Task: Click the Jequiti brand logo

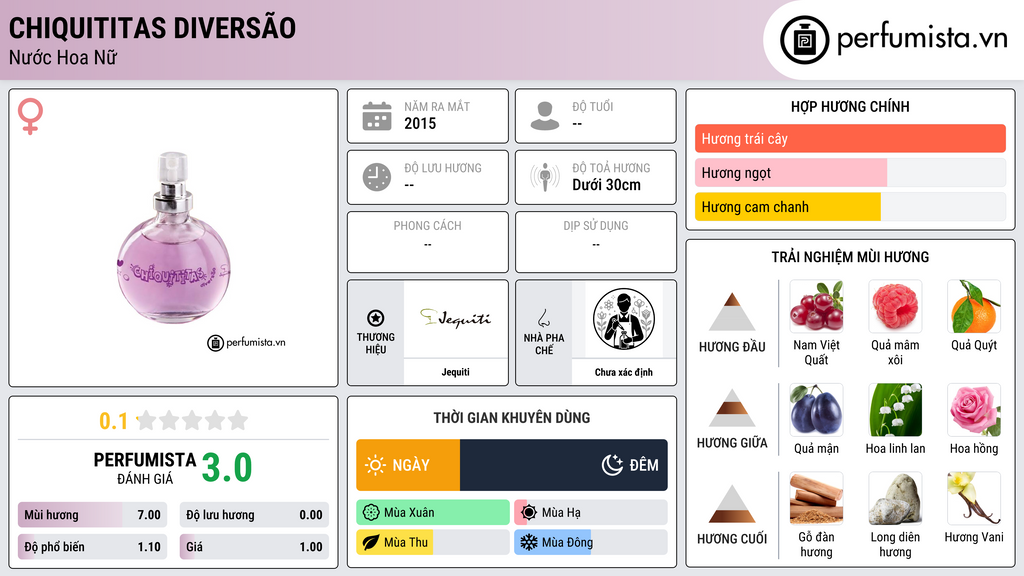Action: (455, 319)
